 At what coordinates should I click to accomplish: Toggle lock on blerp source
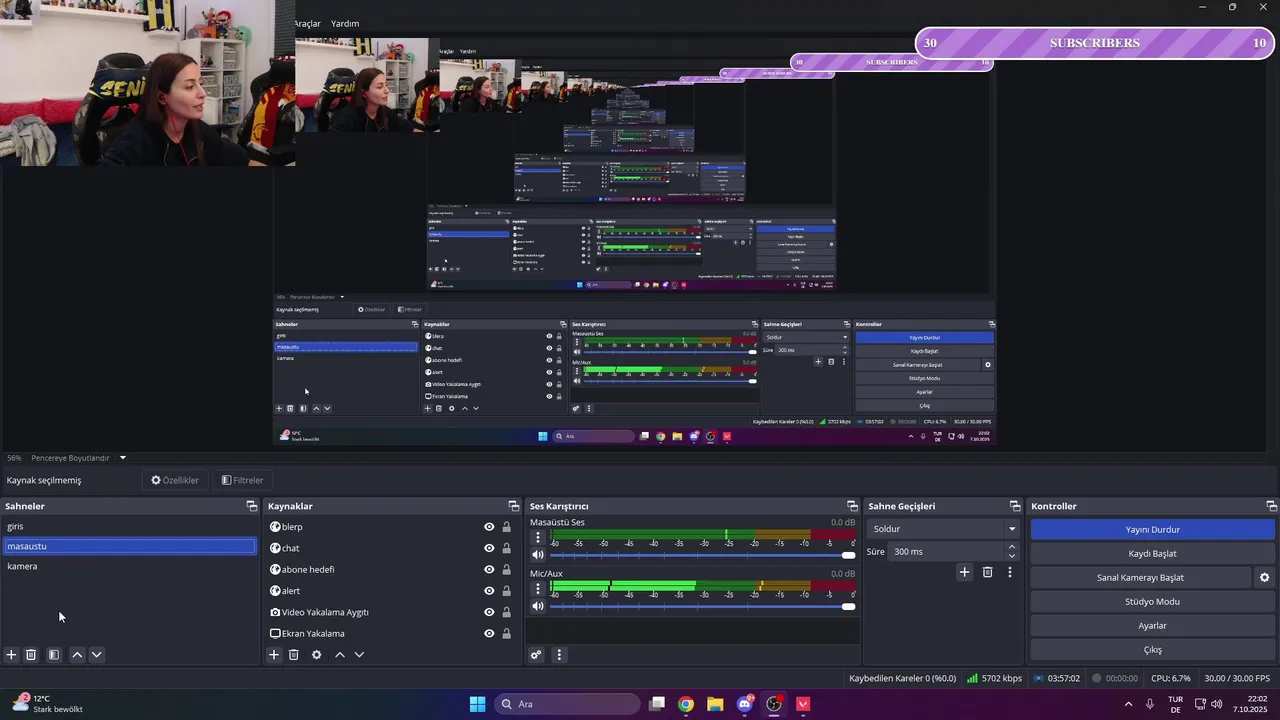[506, 527]
